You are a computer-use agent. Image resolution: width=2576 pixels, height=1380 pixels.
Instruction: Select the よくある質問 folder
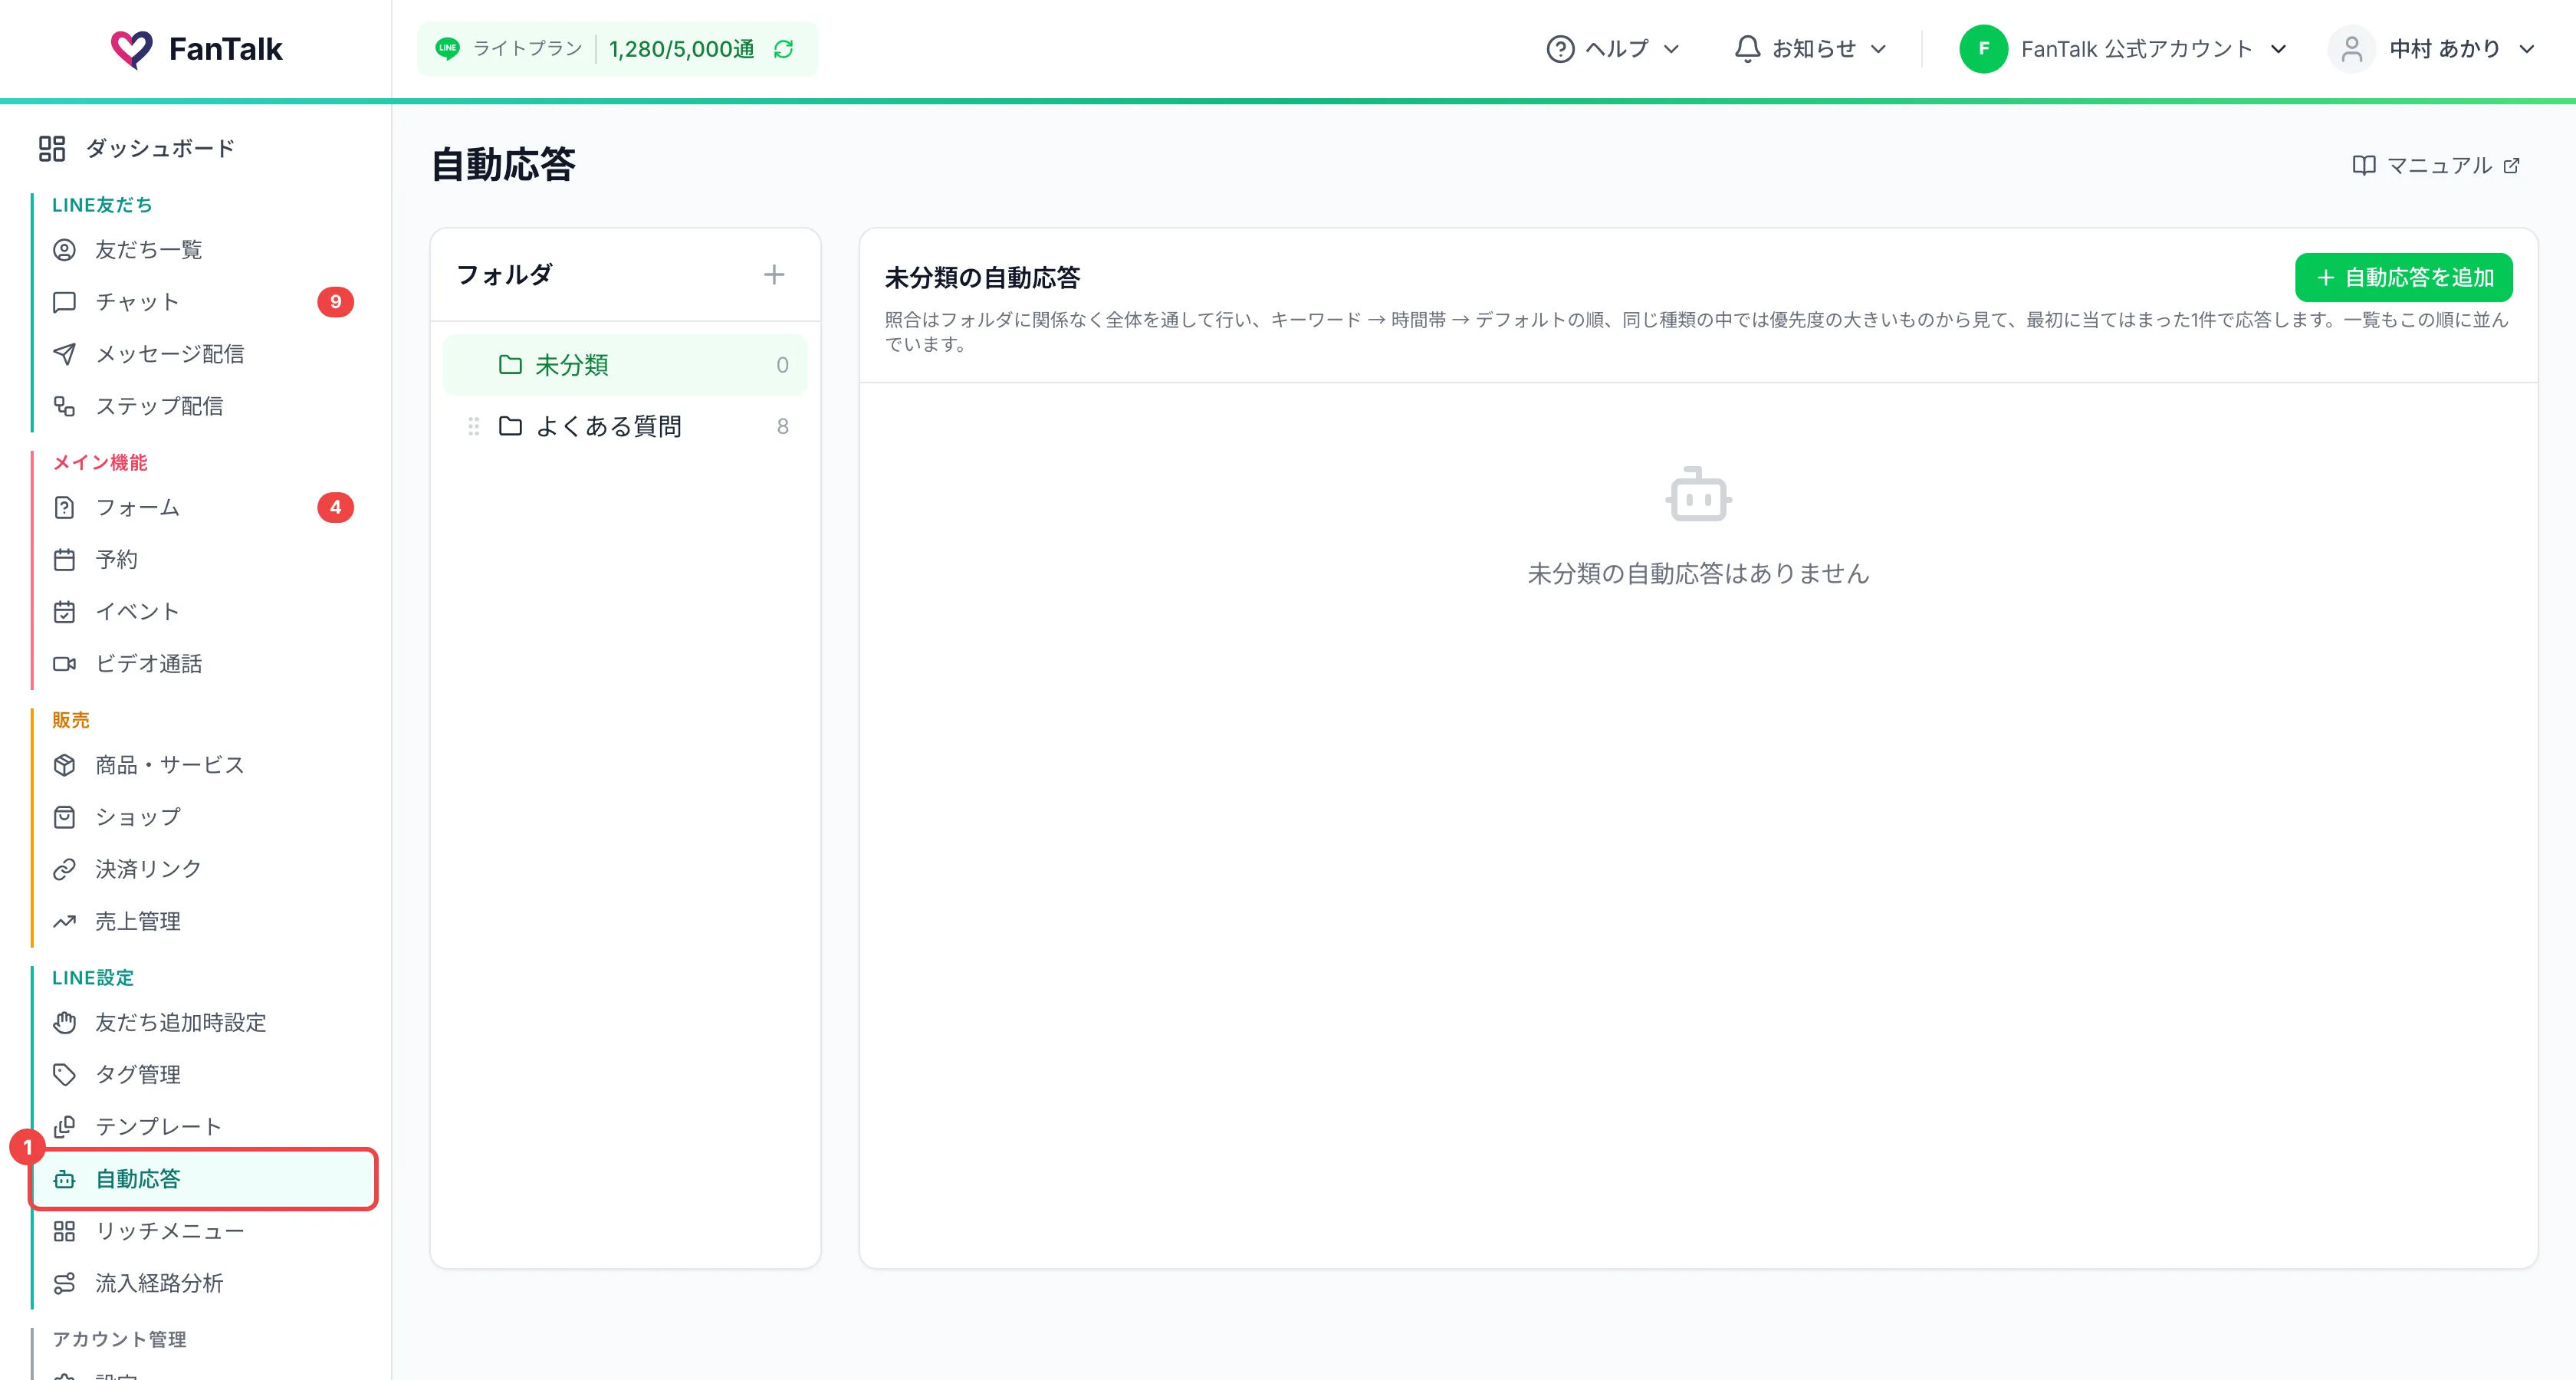[625, 427]
